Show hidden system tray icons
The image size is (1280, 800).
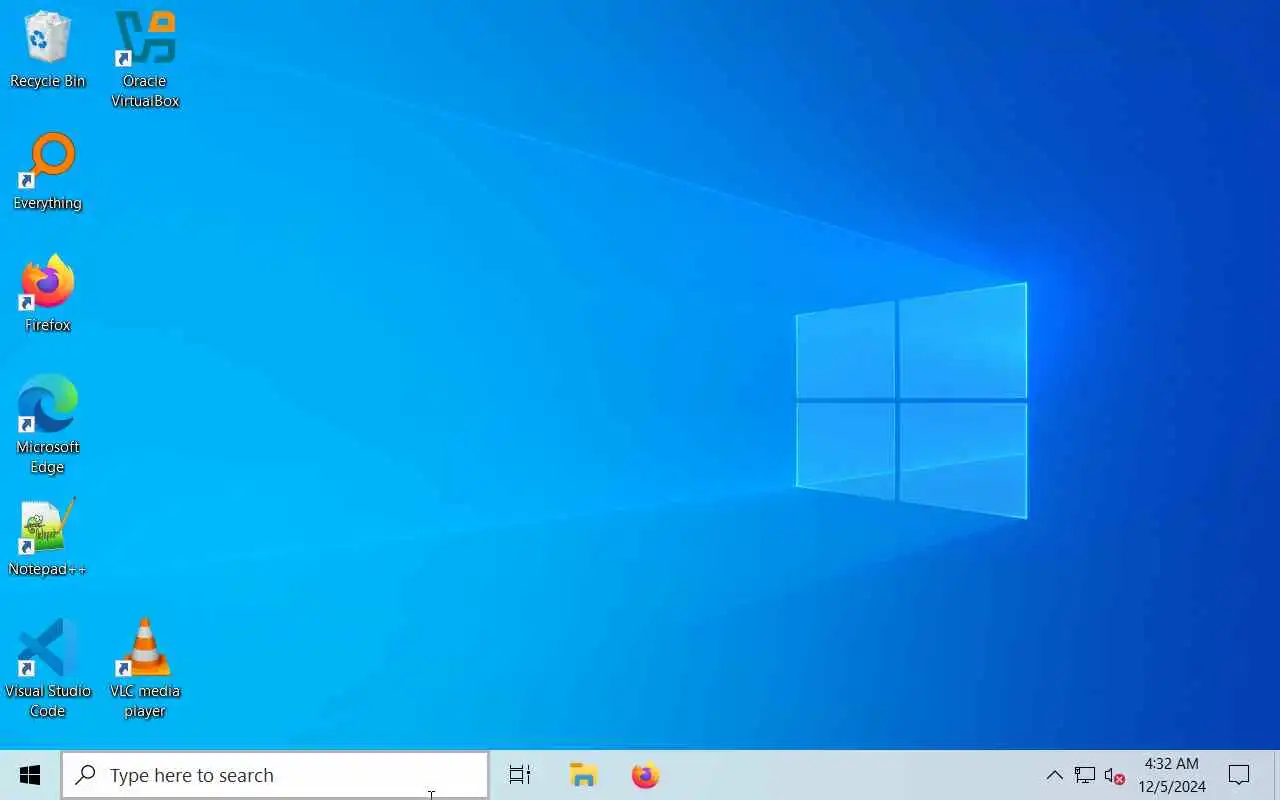[x=1054, y=775]
